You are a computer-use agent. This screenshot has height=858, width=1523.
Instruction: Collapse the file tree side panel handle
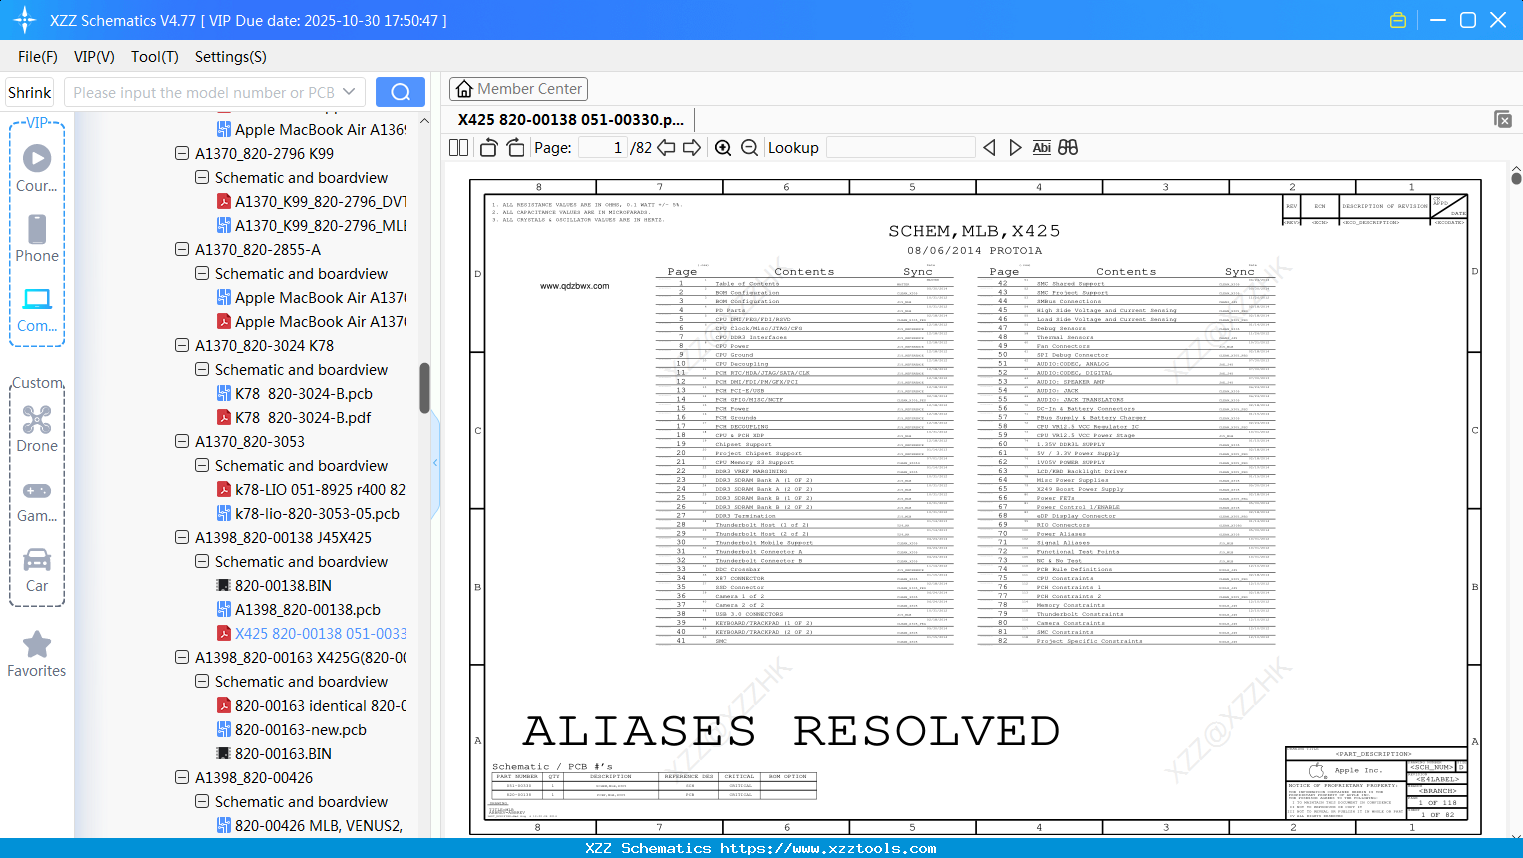(435, 462)
